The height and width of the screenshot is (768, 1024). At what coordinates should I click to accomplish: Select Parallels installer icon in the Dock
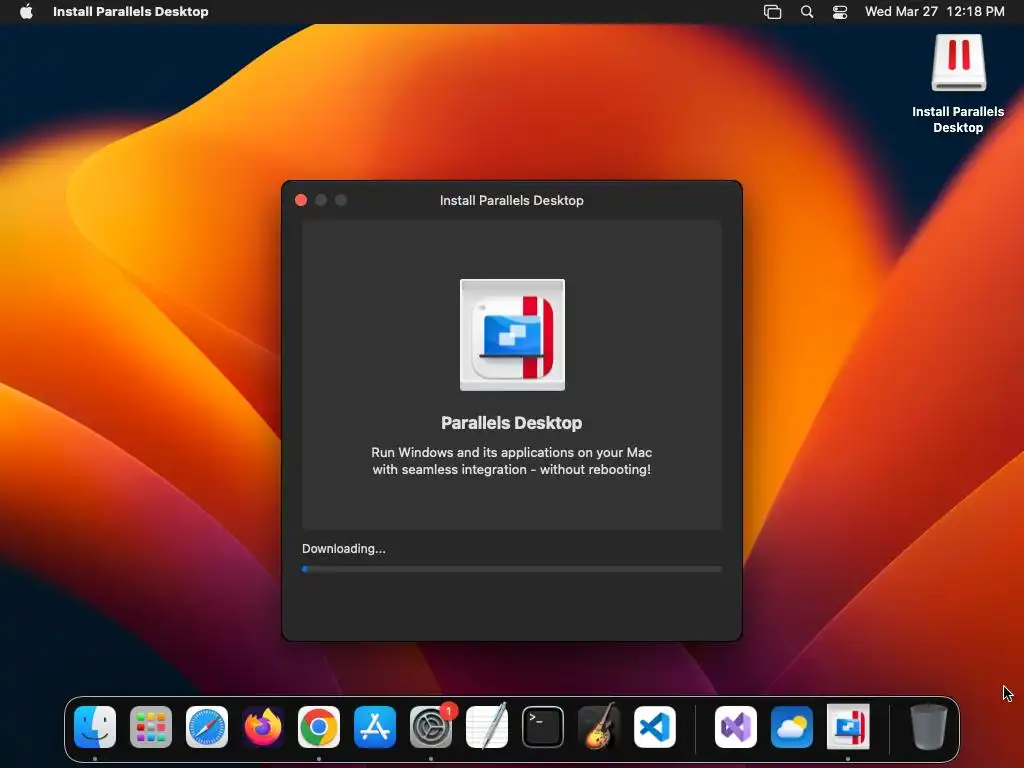[x=848, y=726]
